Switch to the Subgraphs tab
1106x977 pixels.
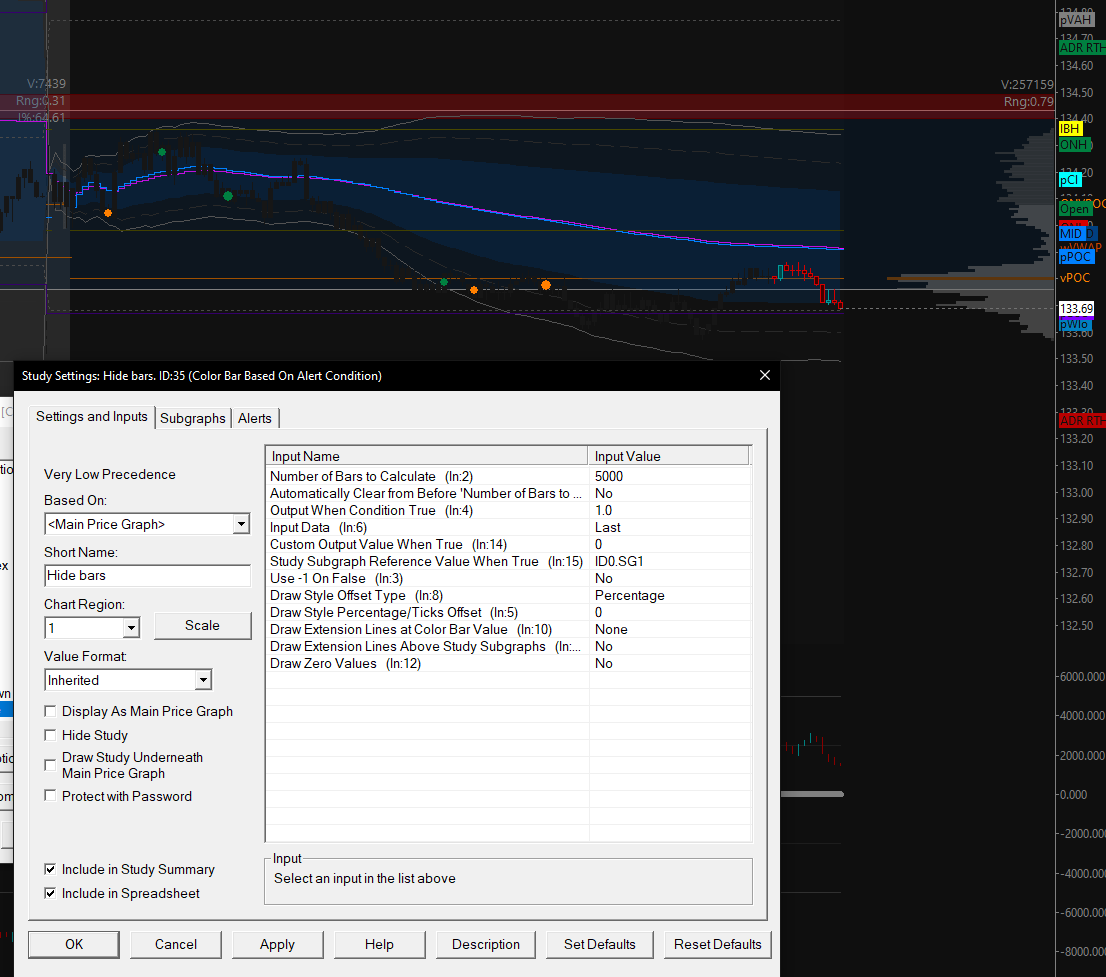193,418
